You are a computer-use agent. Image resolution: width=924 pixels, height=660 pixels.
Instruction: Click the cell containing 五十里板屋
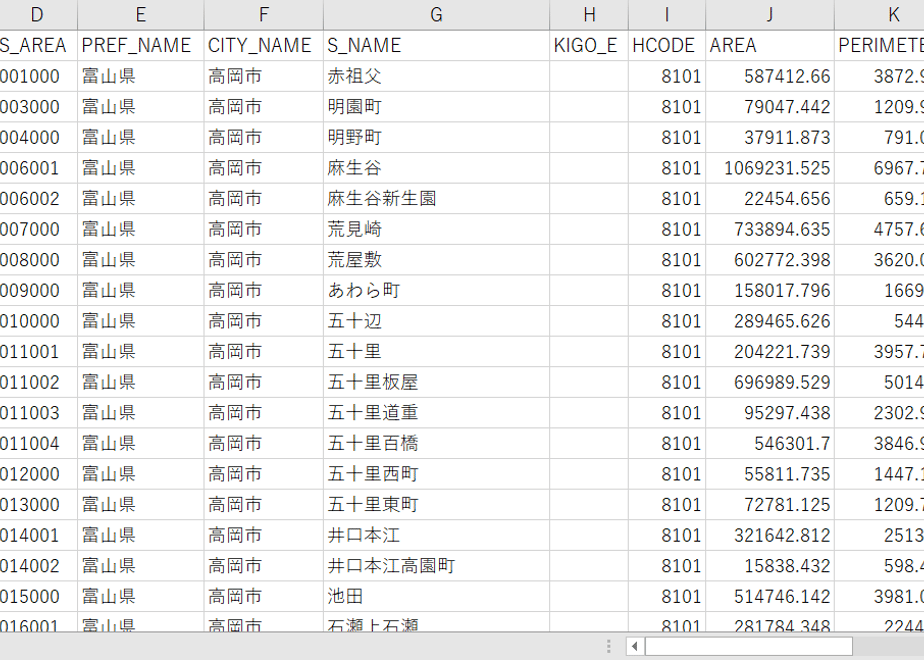(436, 382)
